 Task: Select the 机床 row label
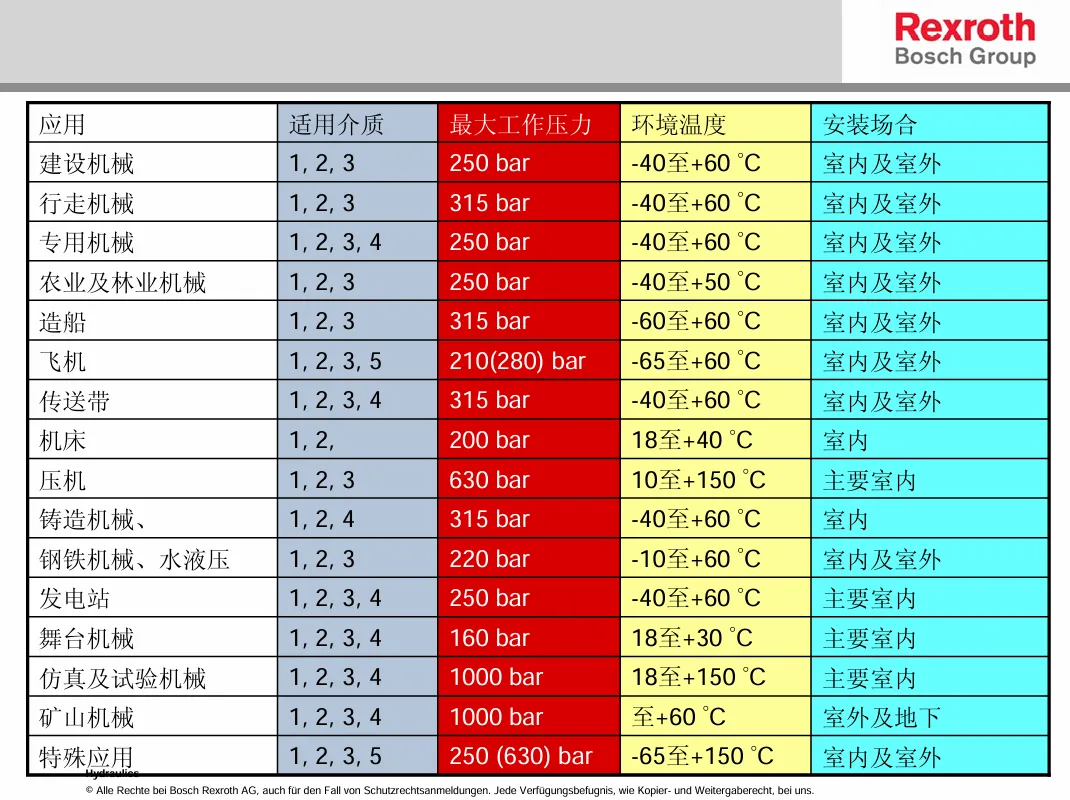(x=62, y=441)
